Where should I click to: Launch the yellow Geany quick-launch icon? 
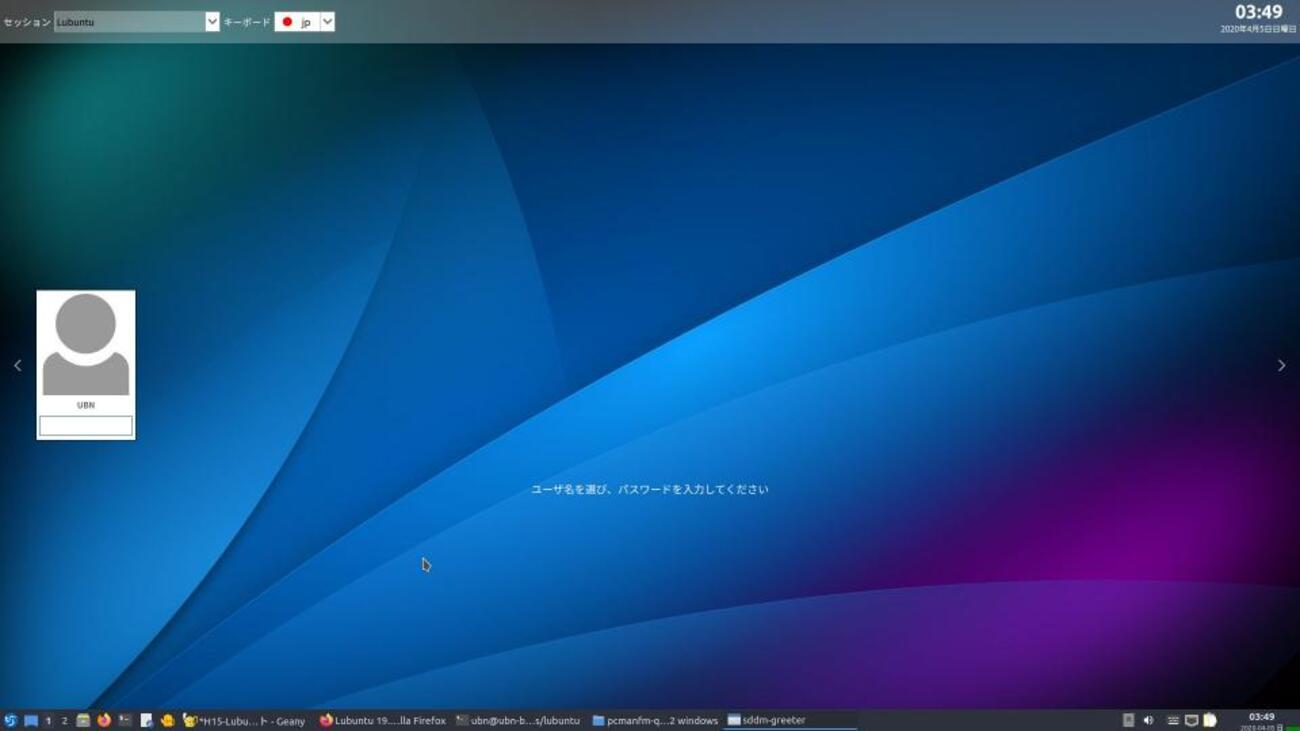[167, 720]
